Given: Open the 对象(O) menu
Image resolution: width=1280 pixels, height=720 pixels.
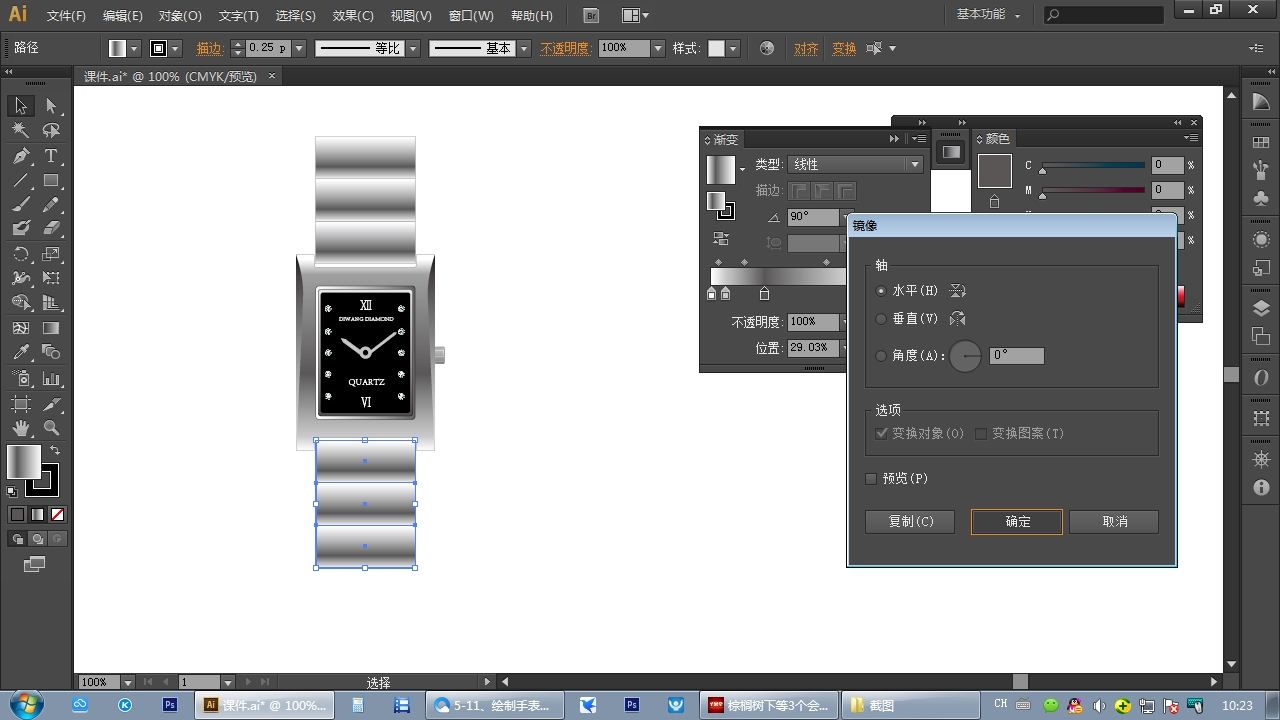Looking at the screenshot, I should (180, 16).
